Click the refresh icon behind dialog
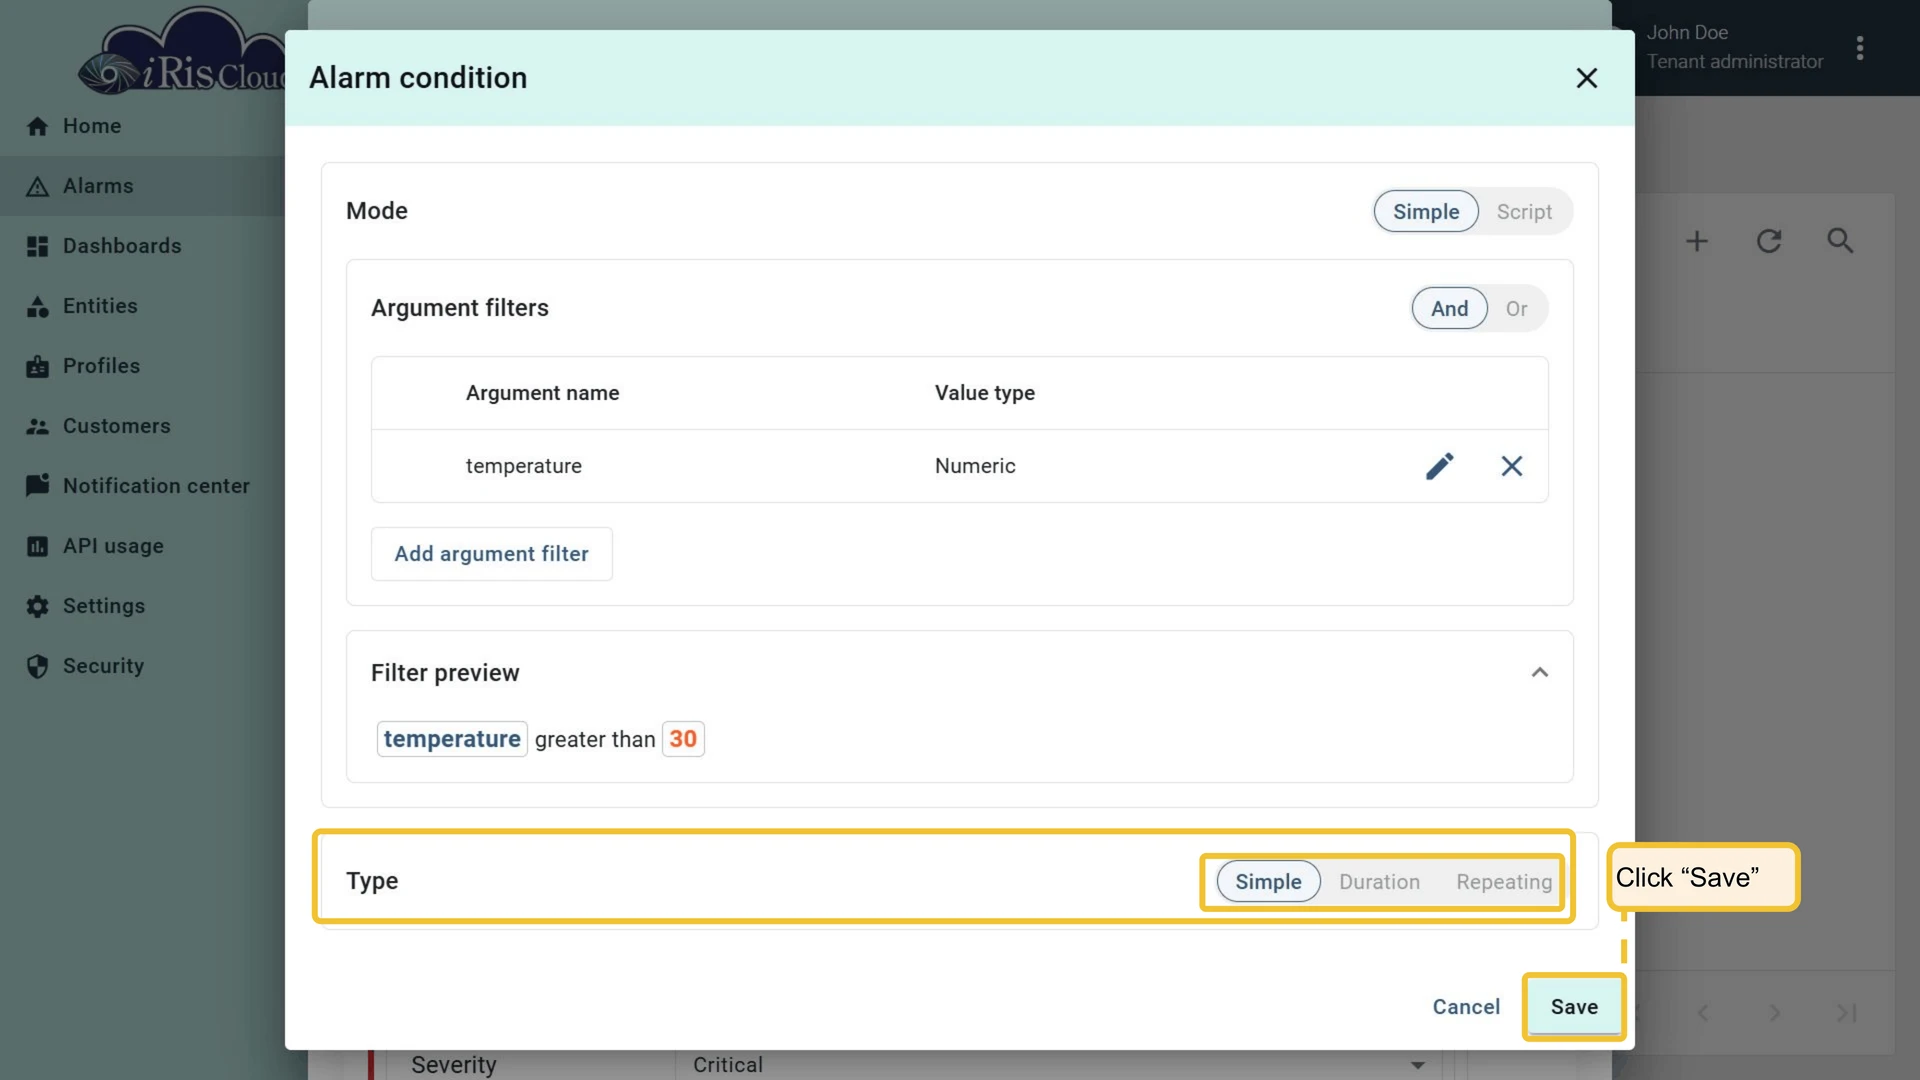This screenshot has width=1920, height=1080. [1769, 241]
